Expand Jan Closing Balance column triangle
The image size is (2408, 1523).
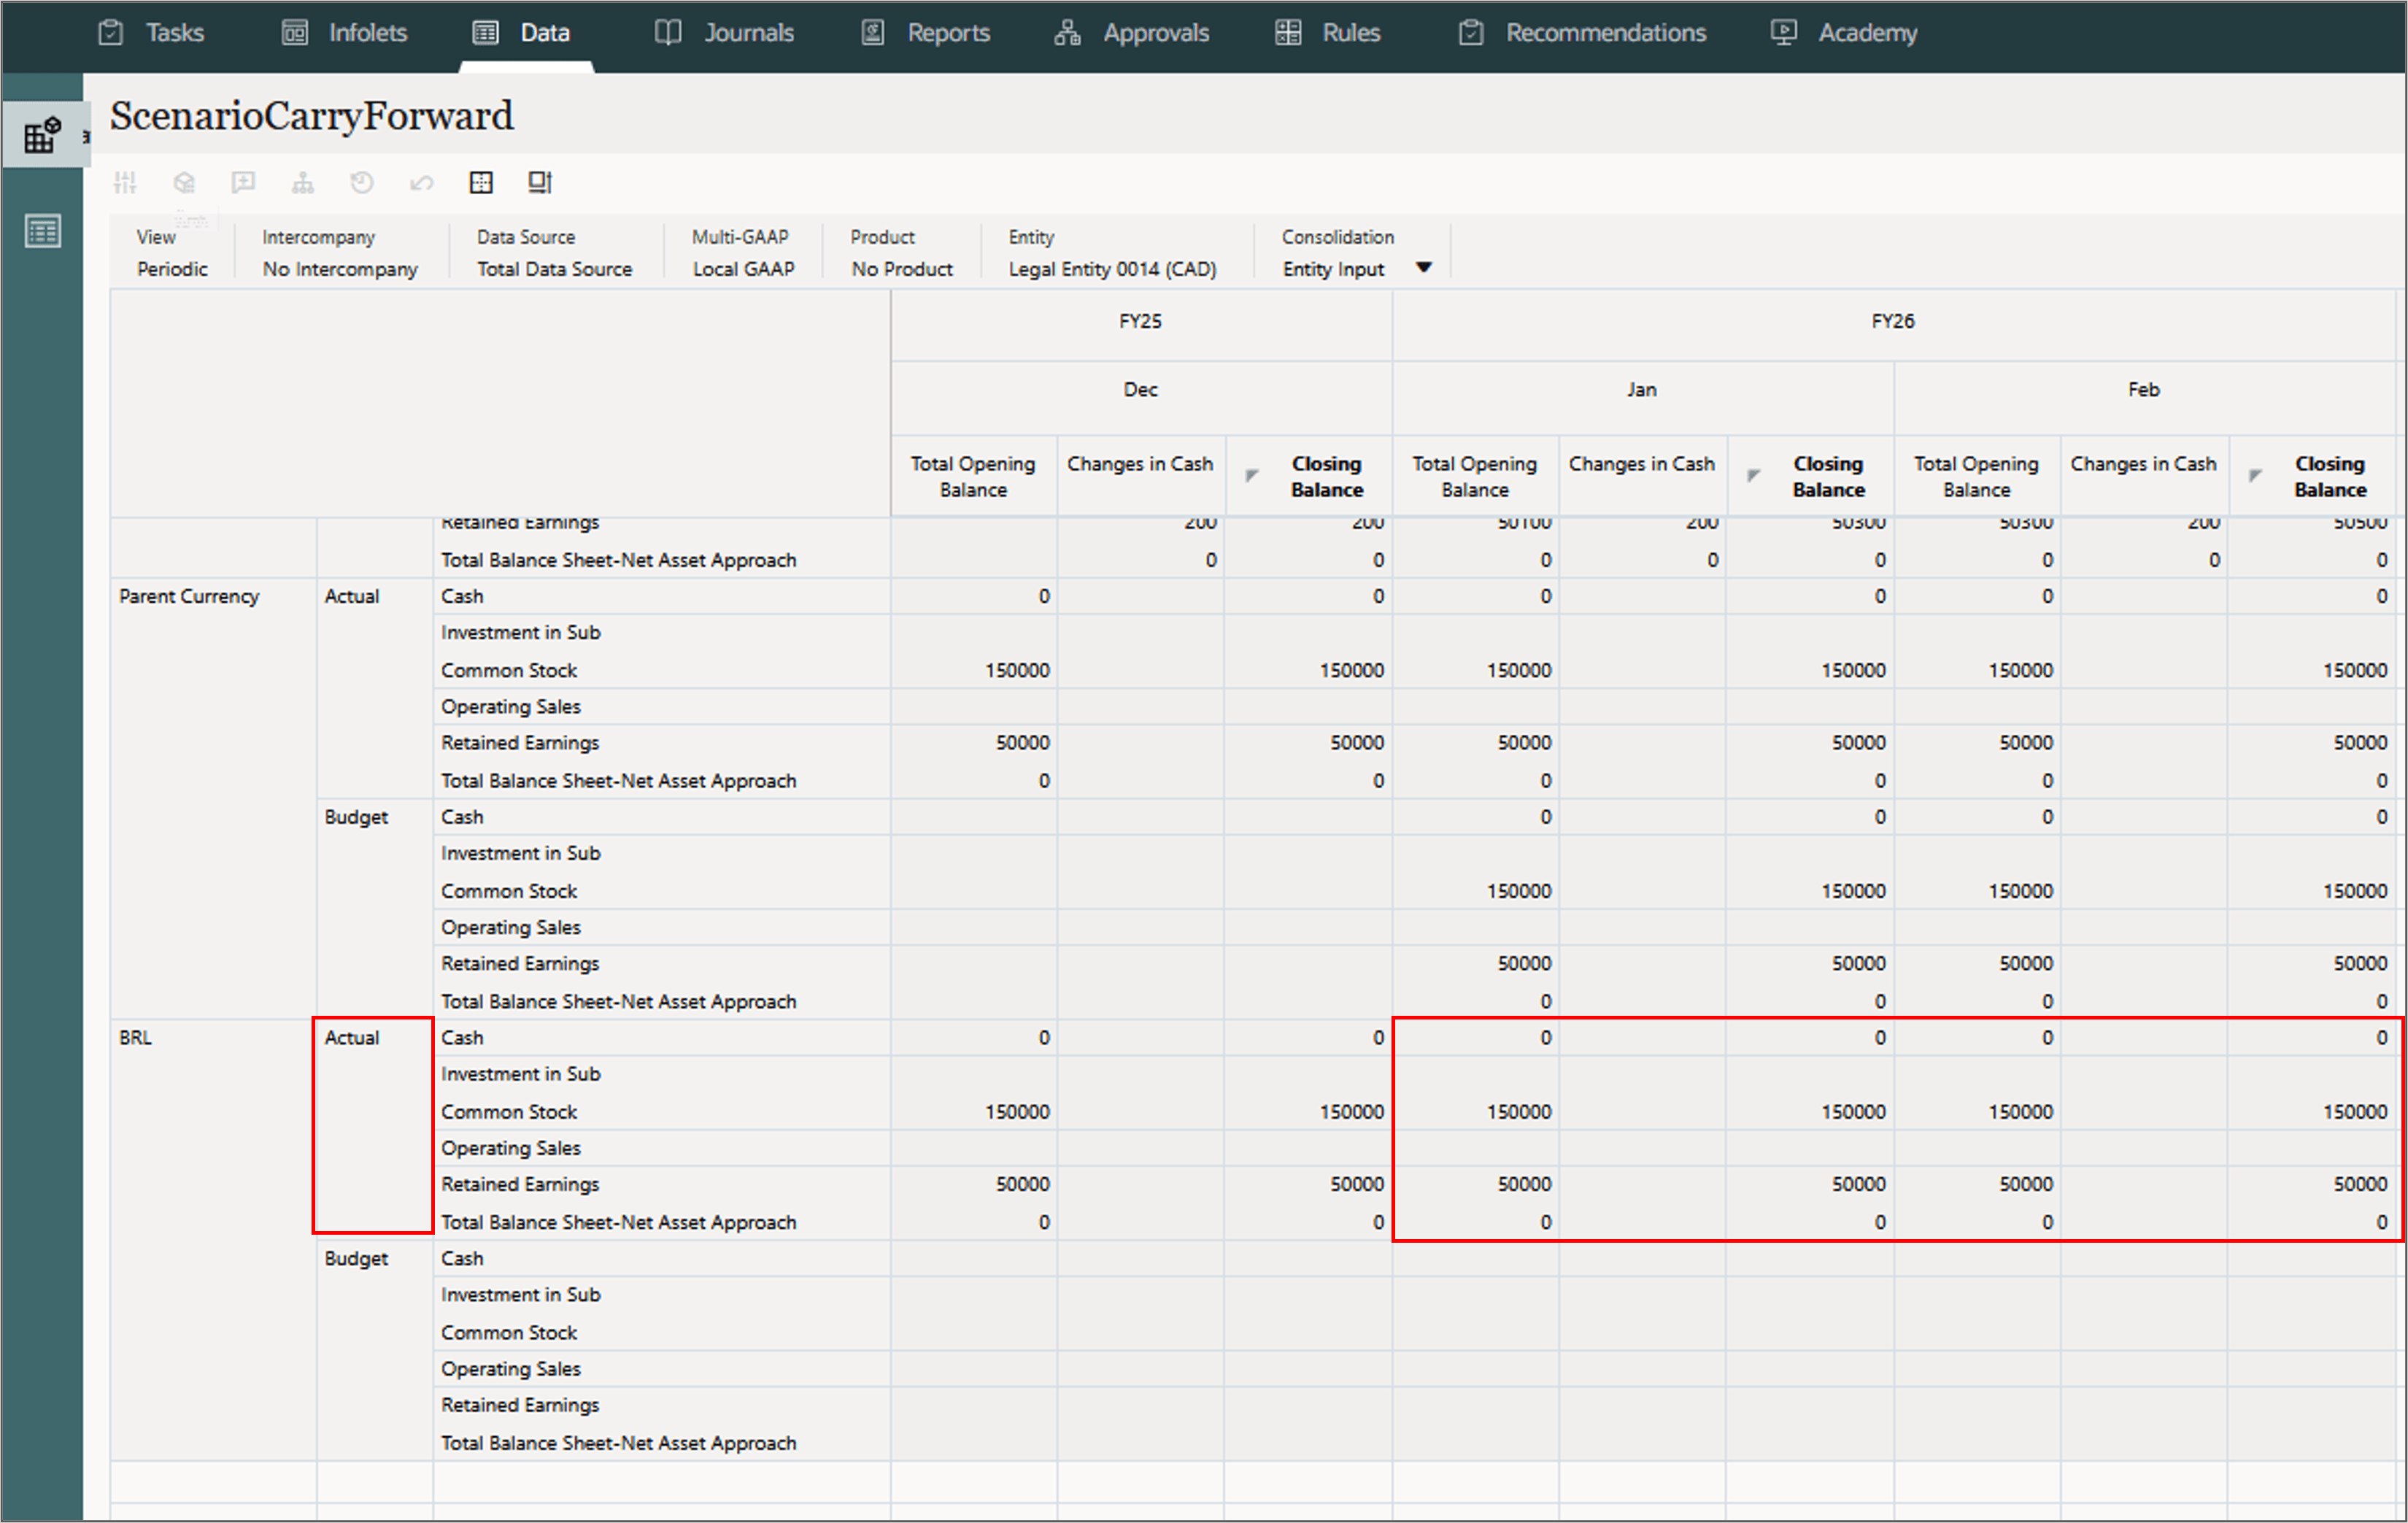1753,475
